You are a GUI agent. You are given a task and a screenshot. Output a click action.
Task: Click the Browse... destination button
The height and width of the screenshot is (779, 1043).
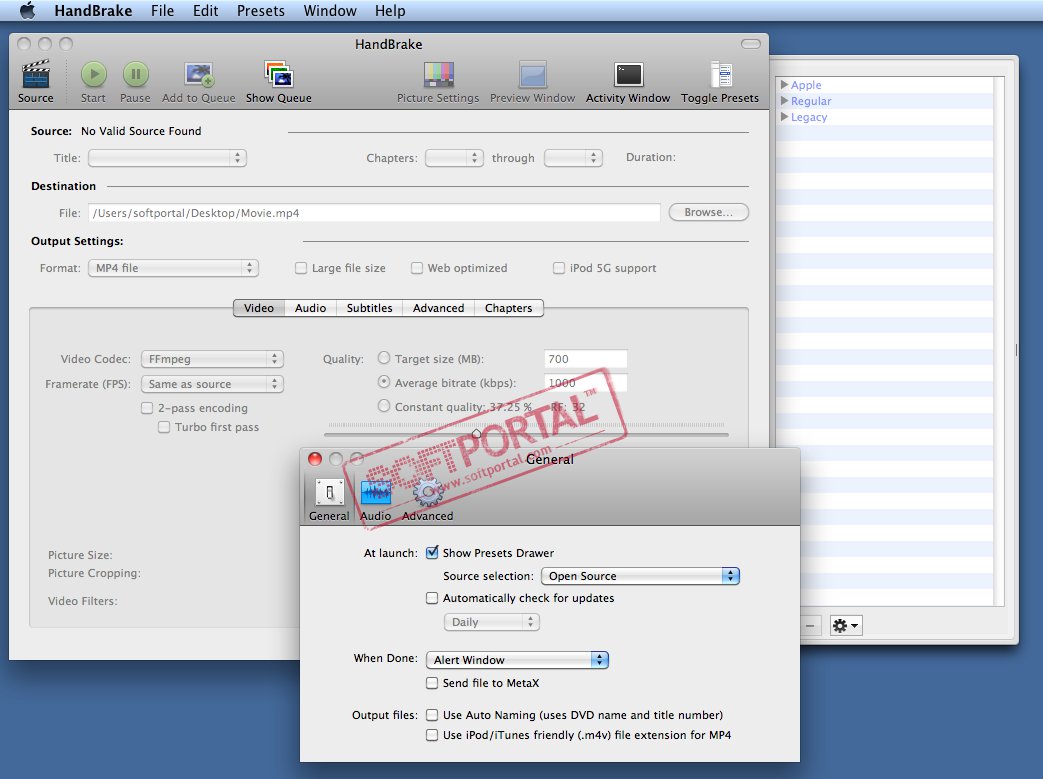pyautogui.click(x=708, y=212)
